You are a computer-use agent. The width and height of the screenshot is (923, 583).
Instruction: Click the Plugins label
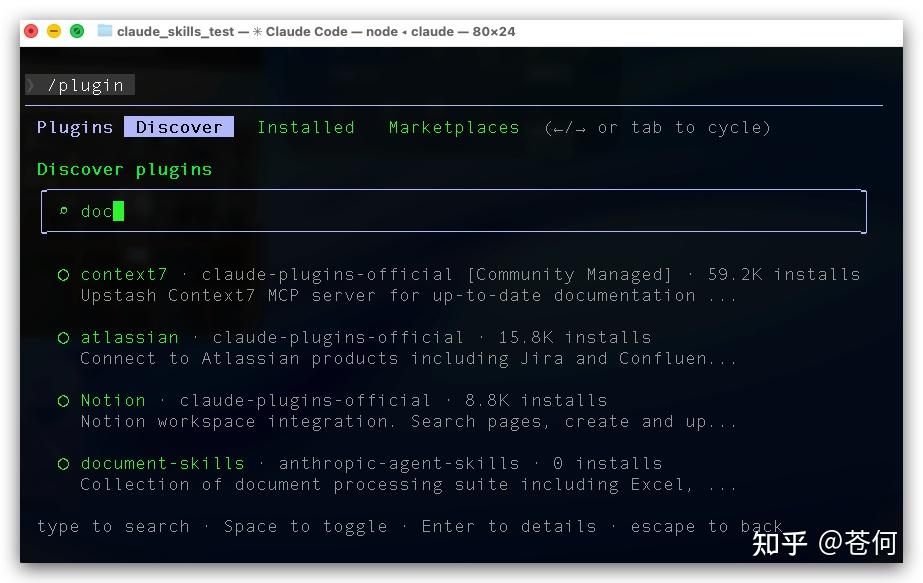[x=75, y=127]
